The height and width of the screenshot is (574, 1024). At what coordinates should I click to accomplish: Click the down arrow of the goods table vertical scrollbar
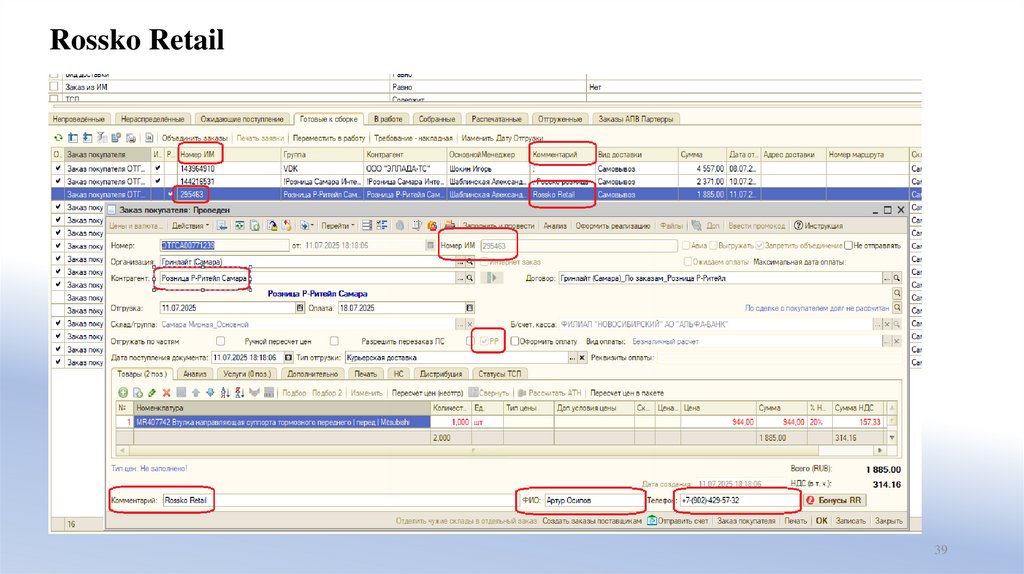892,438
